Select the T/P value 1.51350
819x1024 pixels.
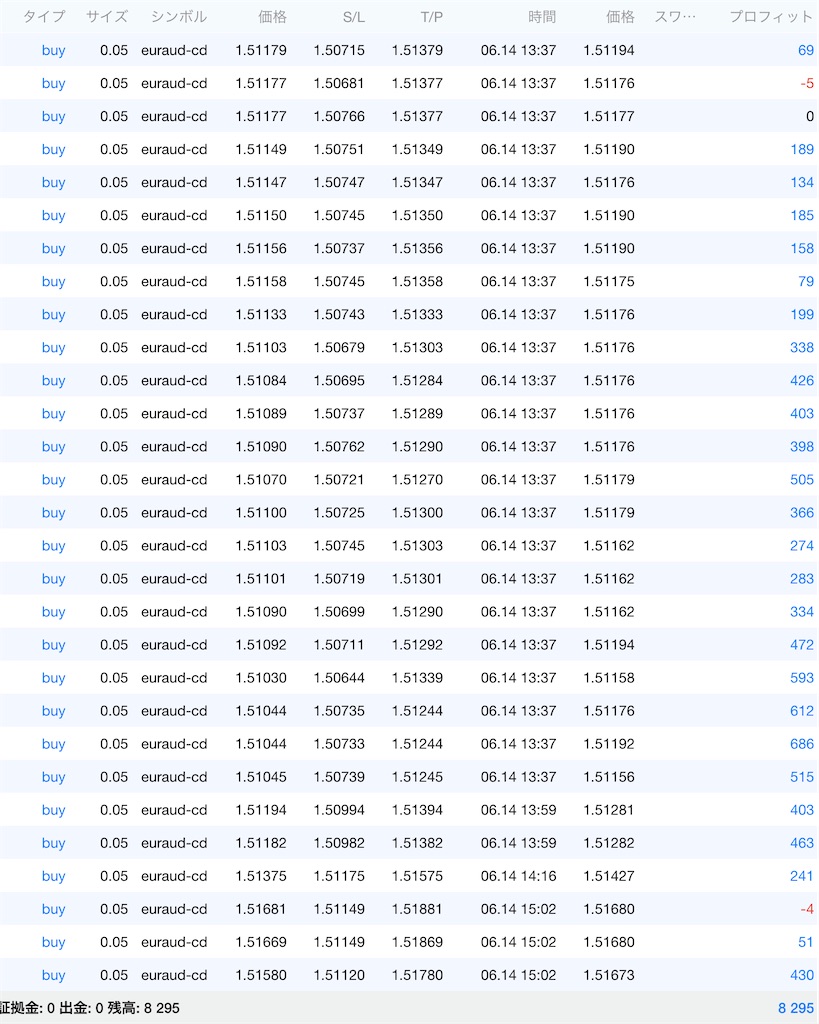pyautogui.click(x=417, y=216)
